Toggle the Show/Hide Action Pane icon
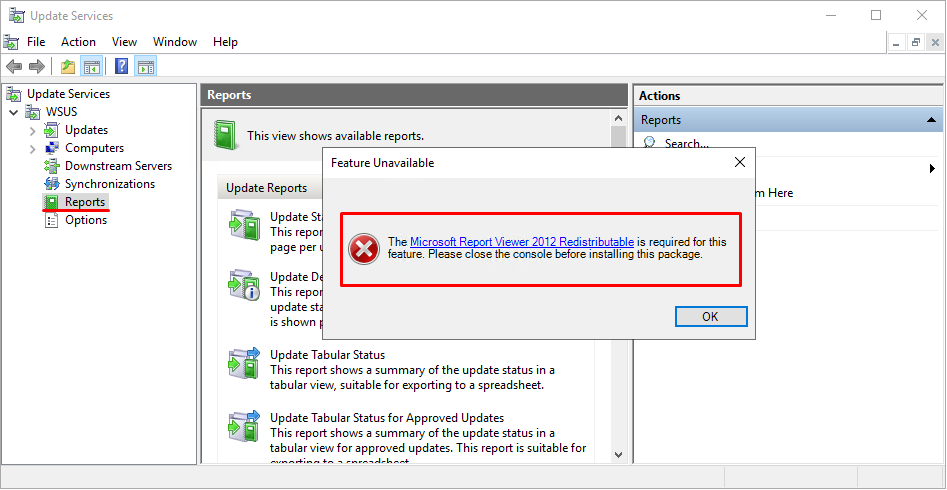The height and width of the screenshot is (490, 947). (x=145, y=66)
